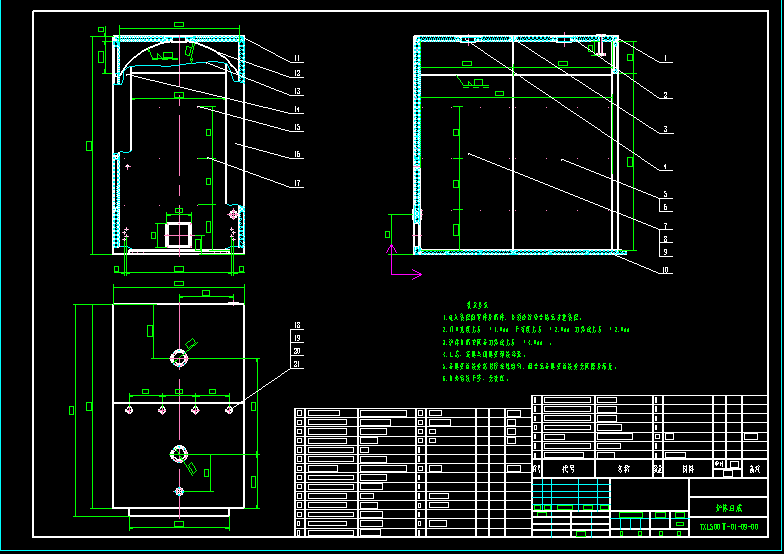Select boxed part callout number 20
Viewport: 784px width, 554px height.
point(297,351)
